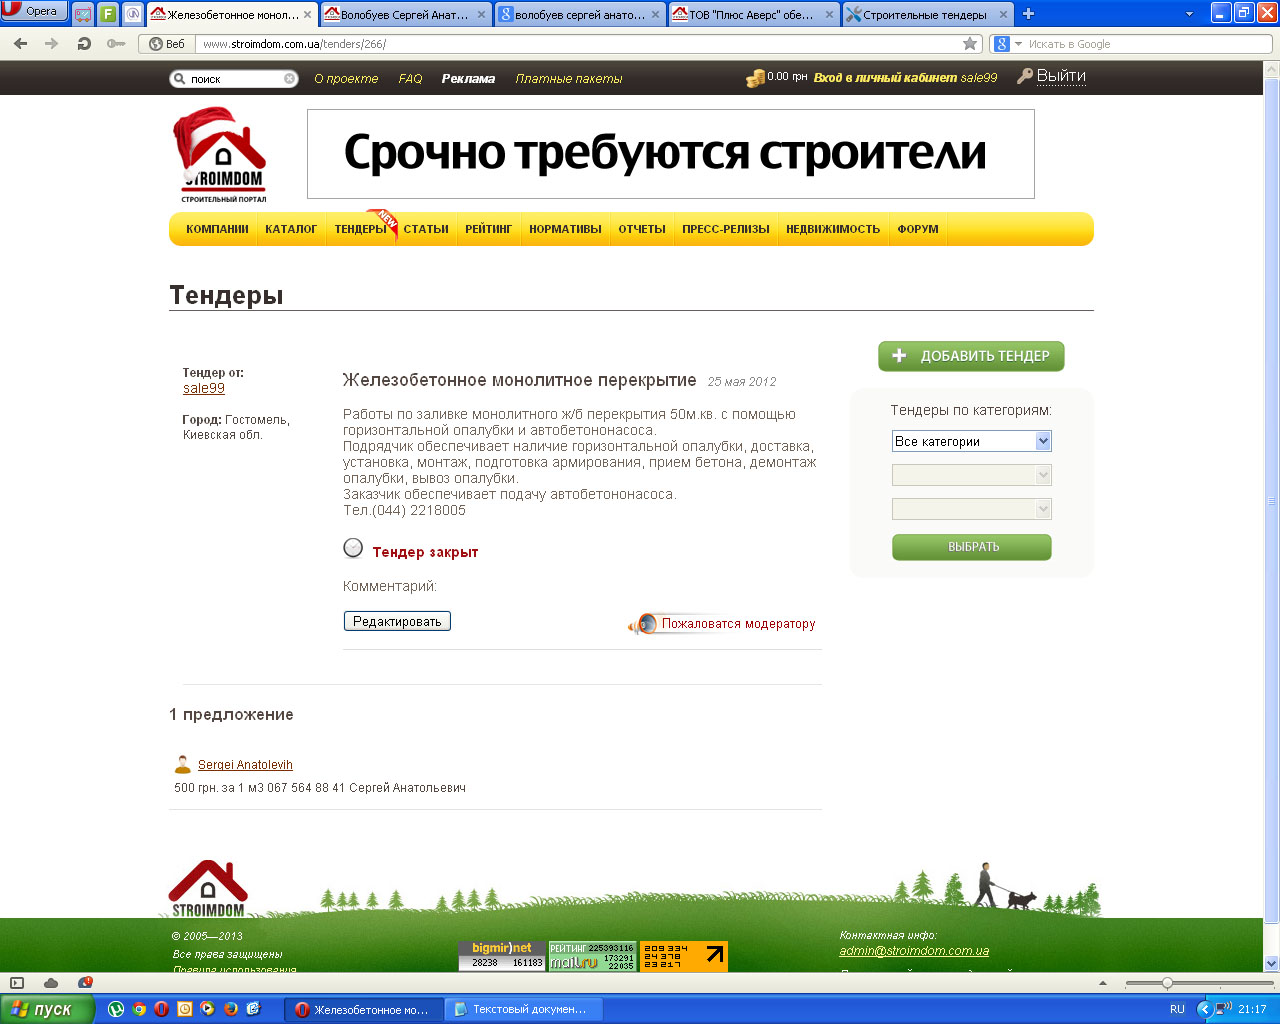The width and height of the screenshot is (1280, 1024).
Task: Click the Stroimdom Santa hat logo
Action: point(220,155)
